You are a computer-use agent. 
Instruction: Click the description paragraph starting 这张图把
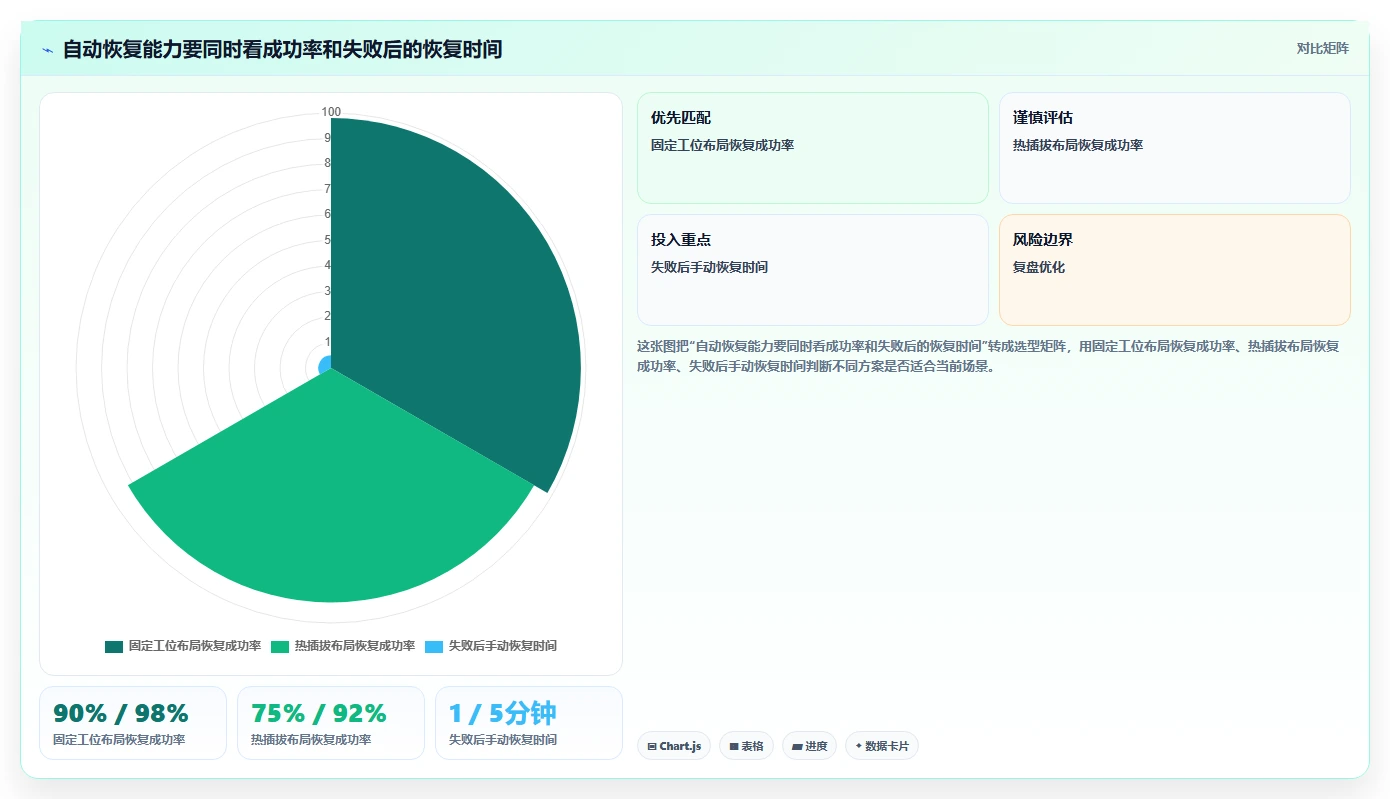(x=989, y=356)
